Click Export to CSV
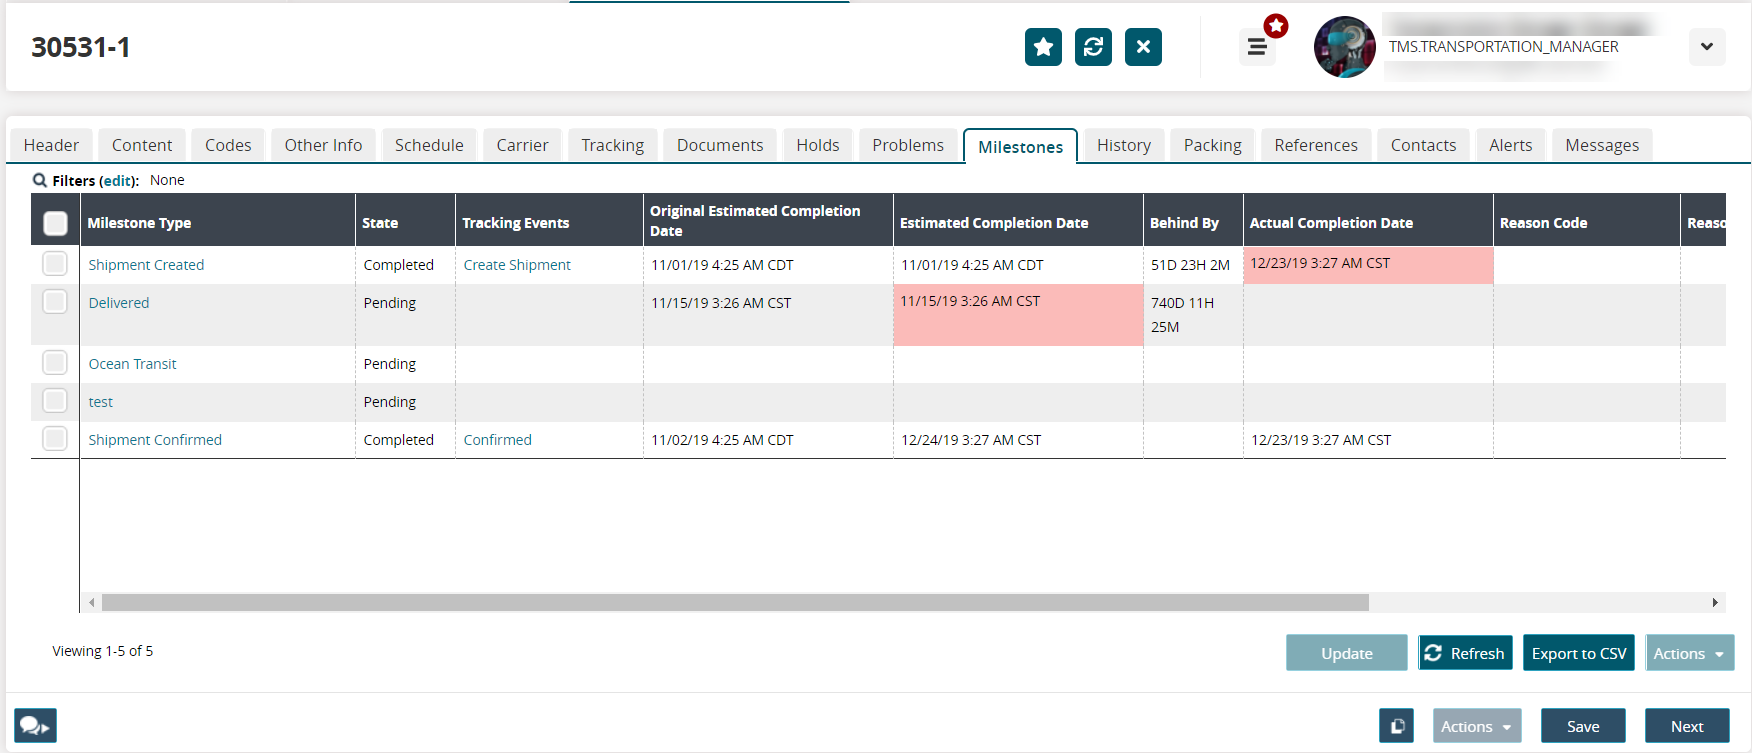This screenshot has height=753, width=1752. coord(1579,653)
